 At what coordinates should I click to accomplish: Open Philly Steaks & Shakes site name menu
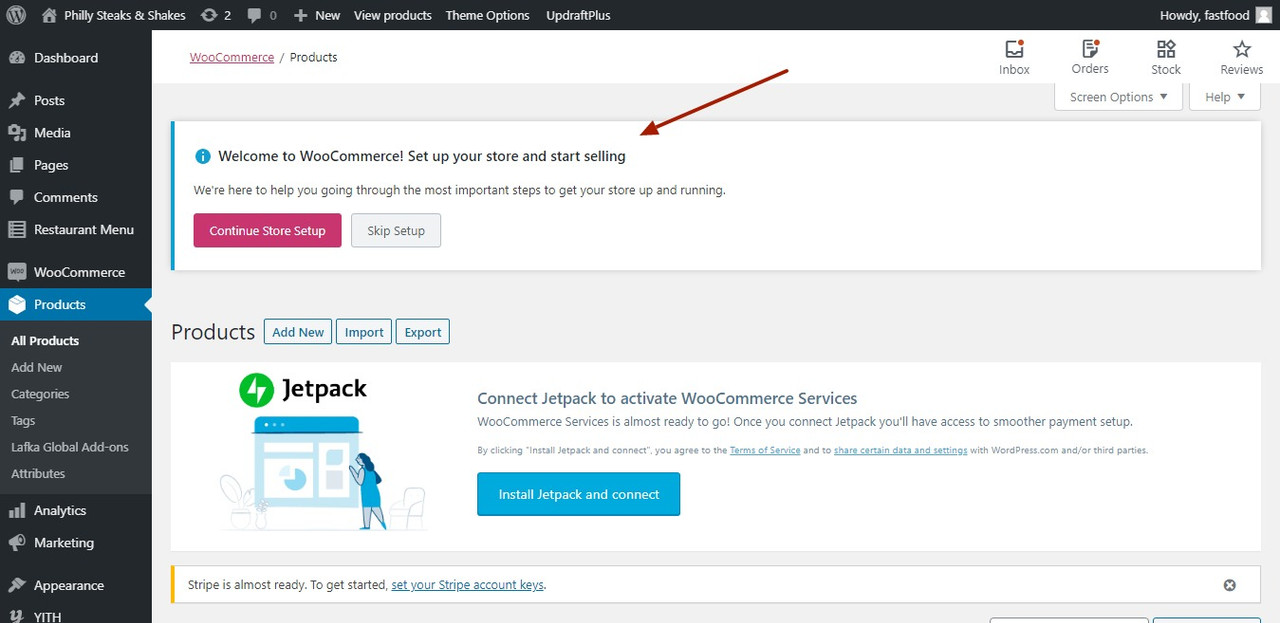[124, 15]
